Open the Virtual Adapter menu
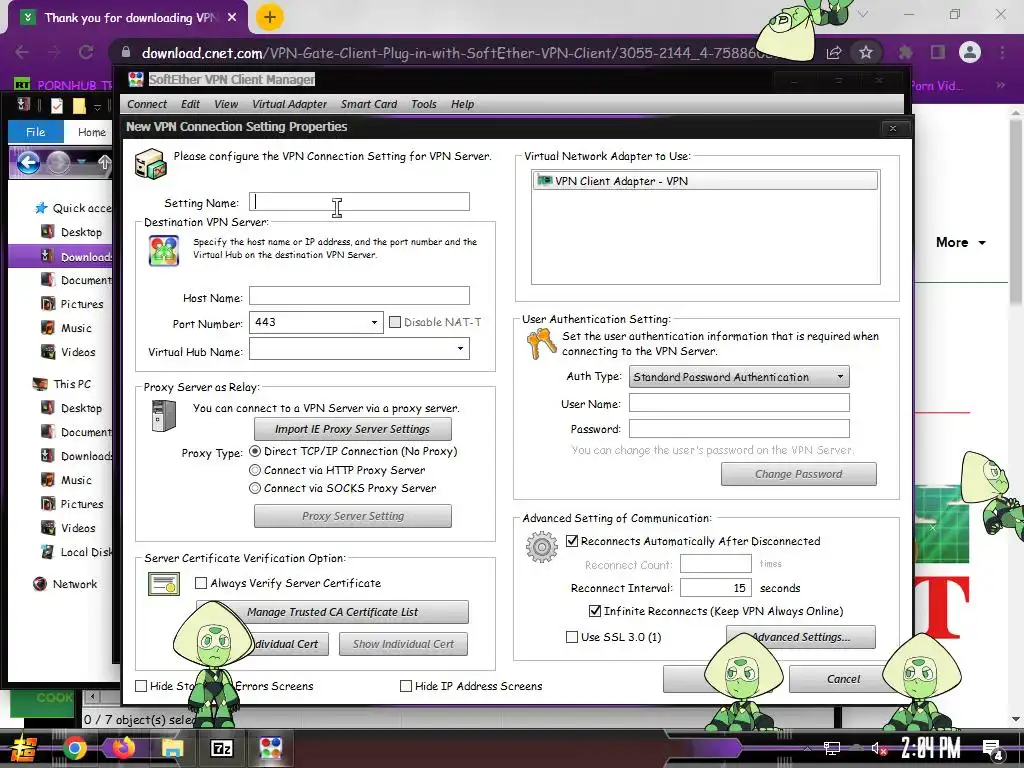1024x768 pixels. (x=289, y=104)
